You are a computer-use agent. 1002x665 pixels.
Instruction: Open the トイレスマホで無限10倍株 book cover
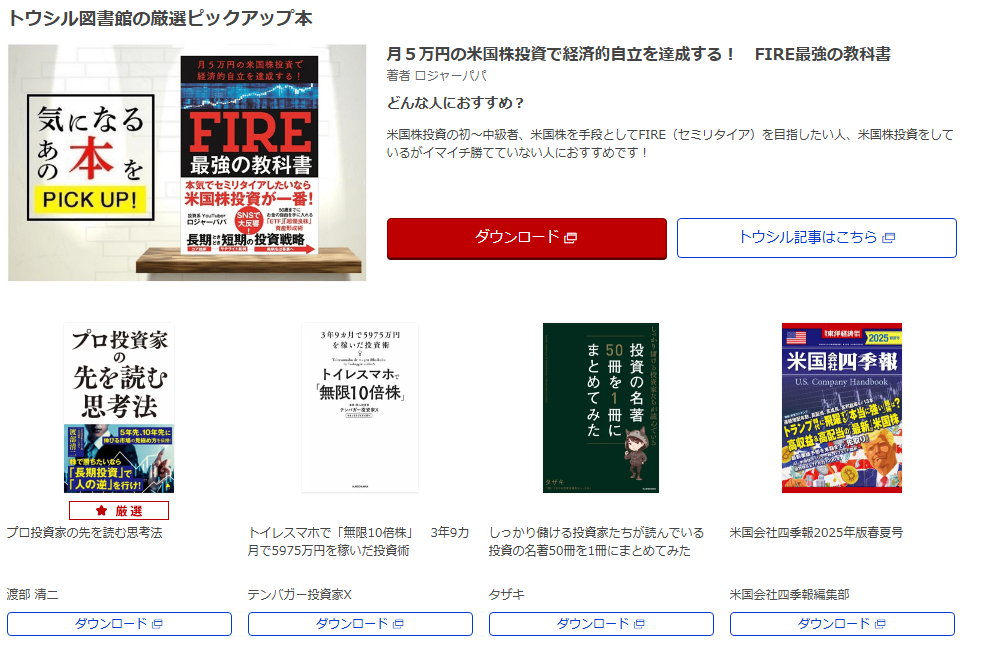360,408
